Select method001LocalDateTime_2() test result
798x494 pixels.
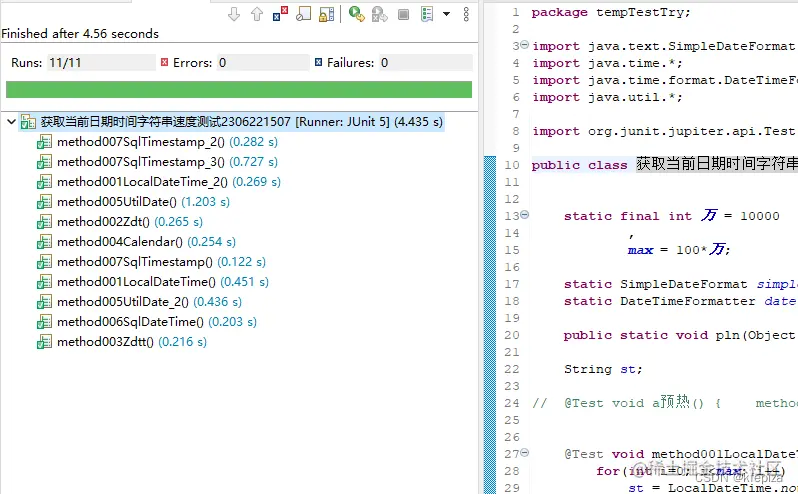(169, 182)
